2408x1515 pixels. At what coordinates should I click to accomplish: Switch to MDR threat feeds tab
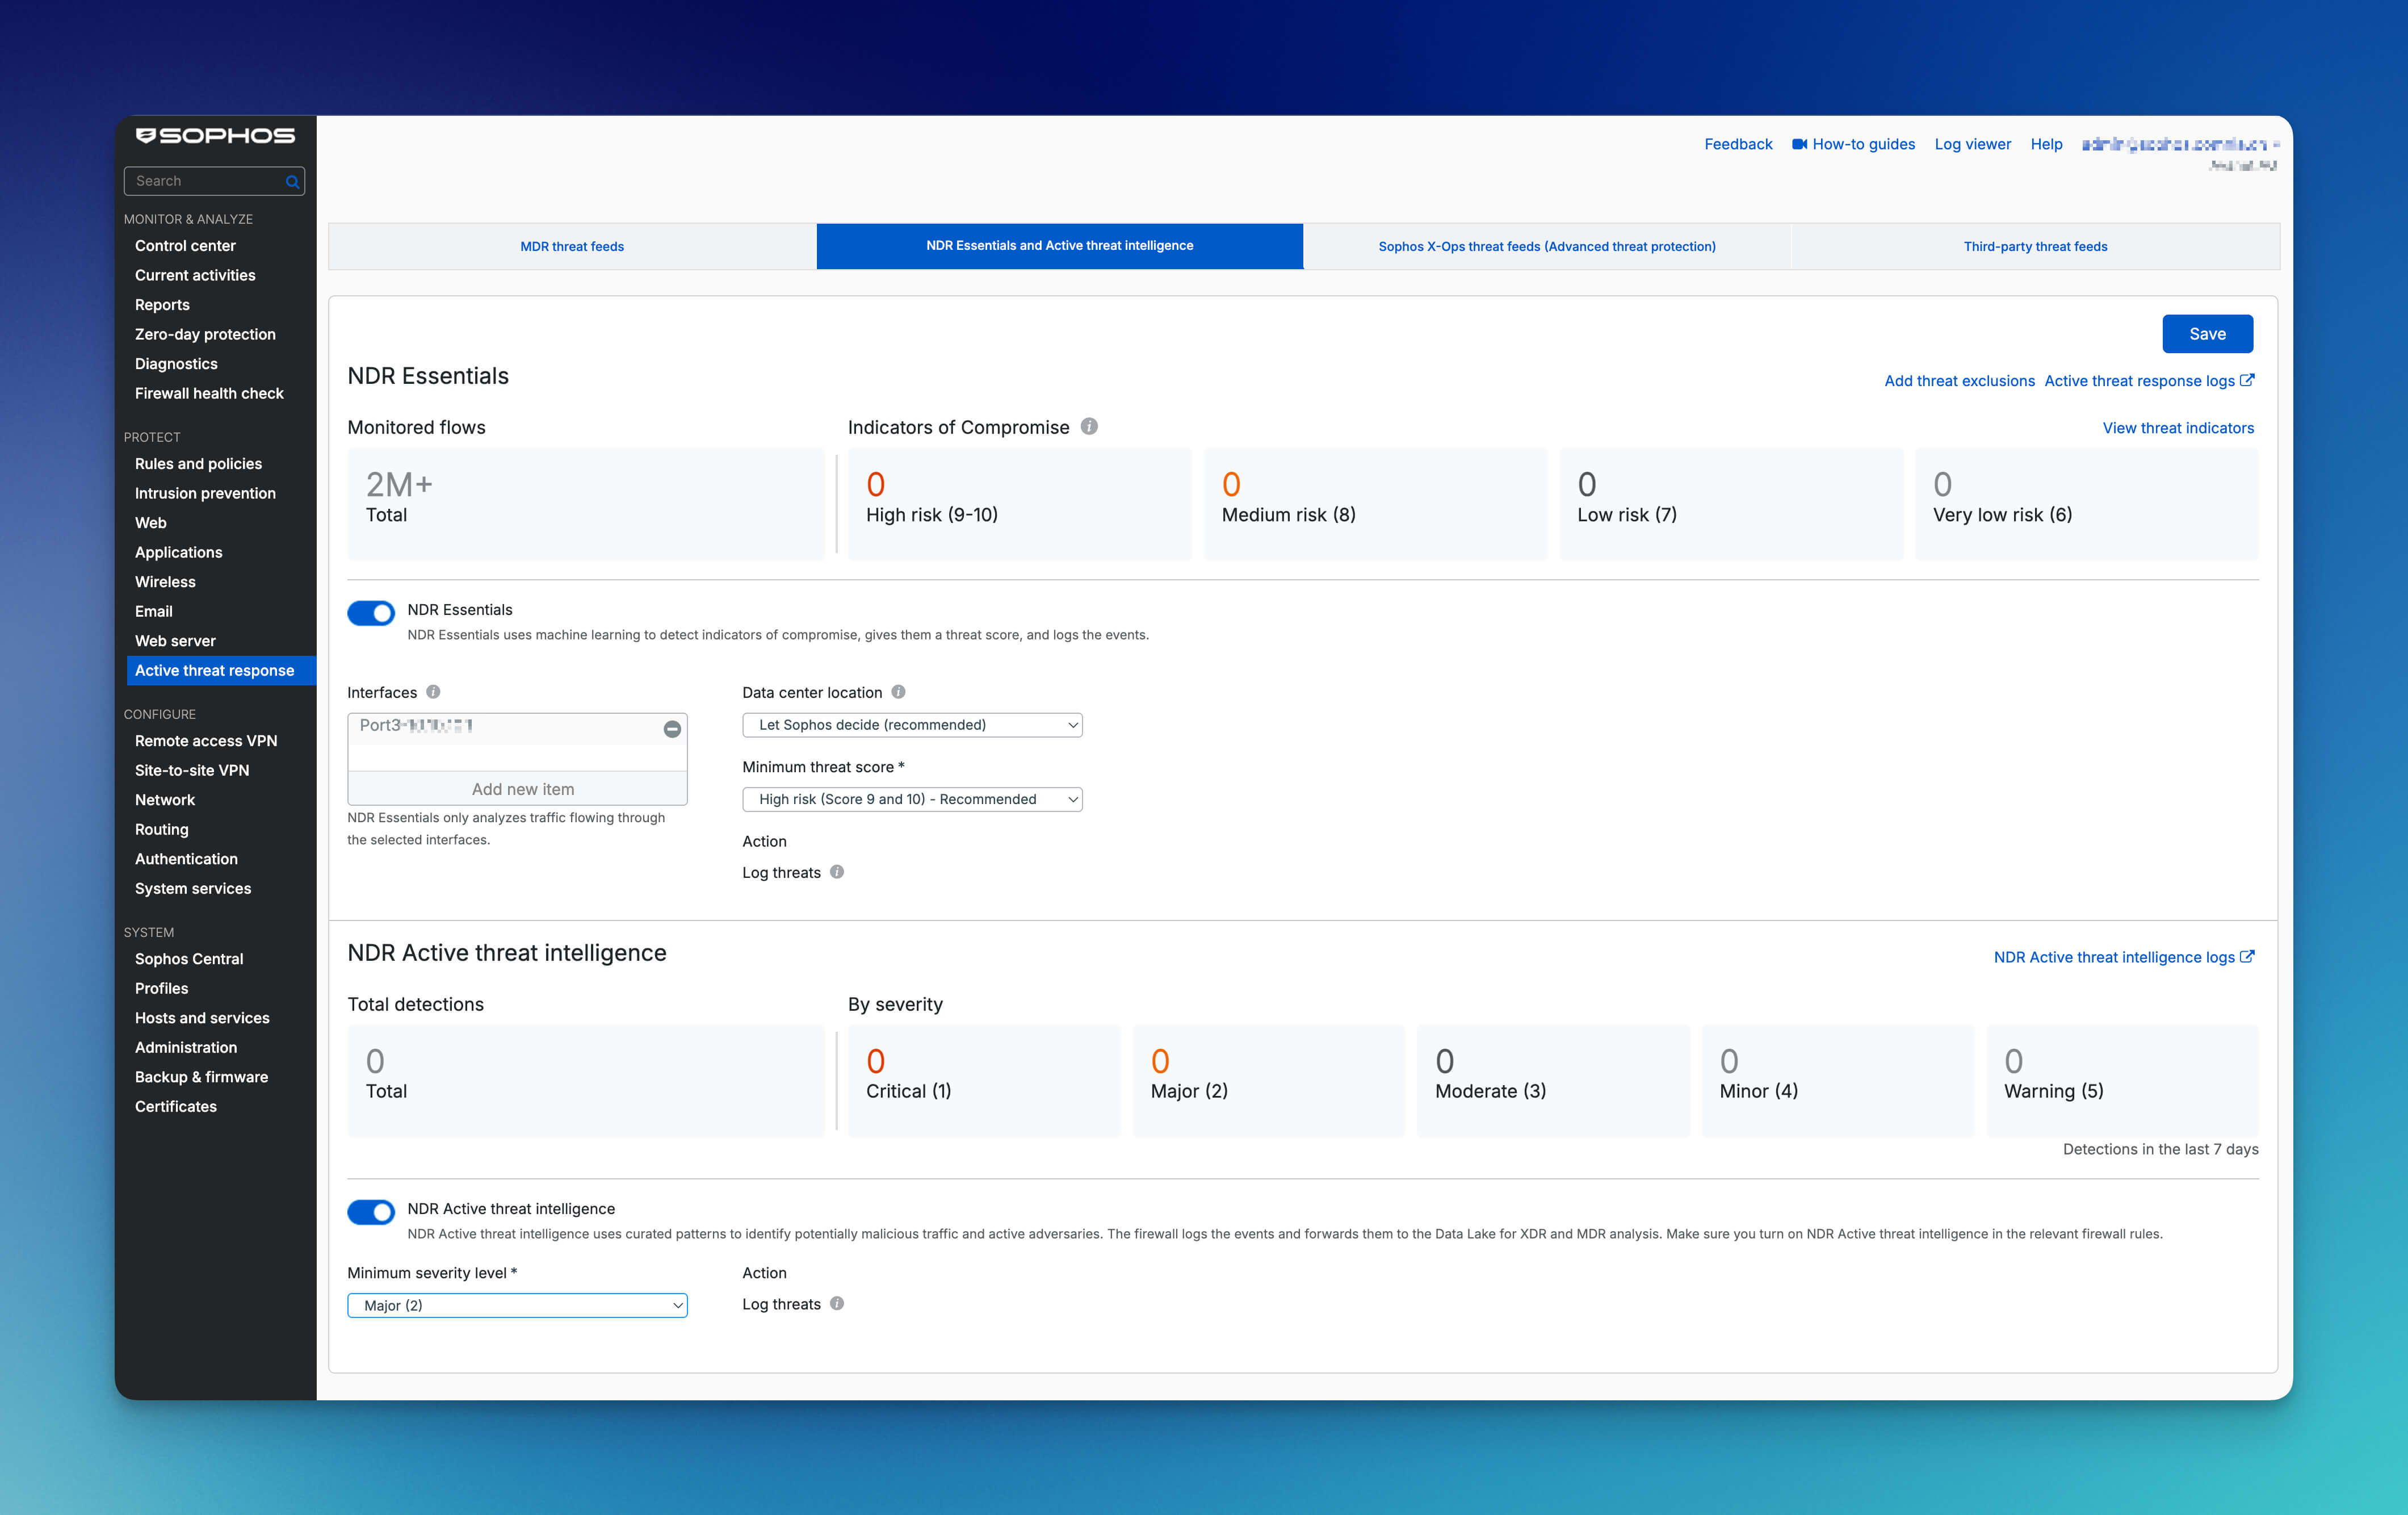[x=572, y=246]
